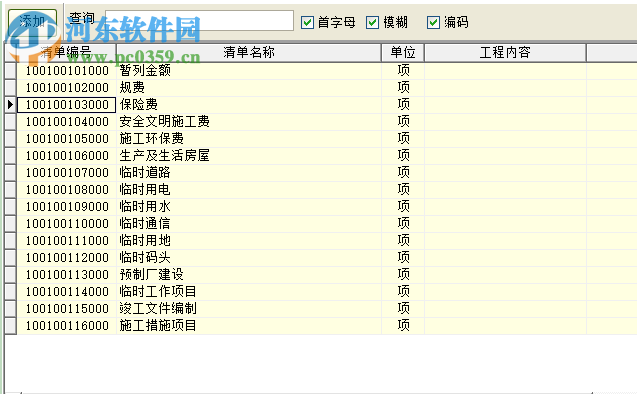Select cell 100100111000
Image resolution: width=637 pixels, height=394 pixels.
pyautogui.click(x=67, y=241)
